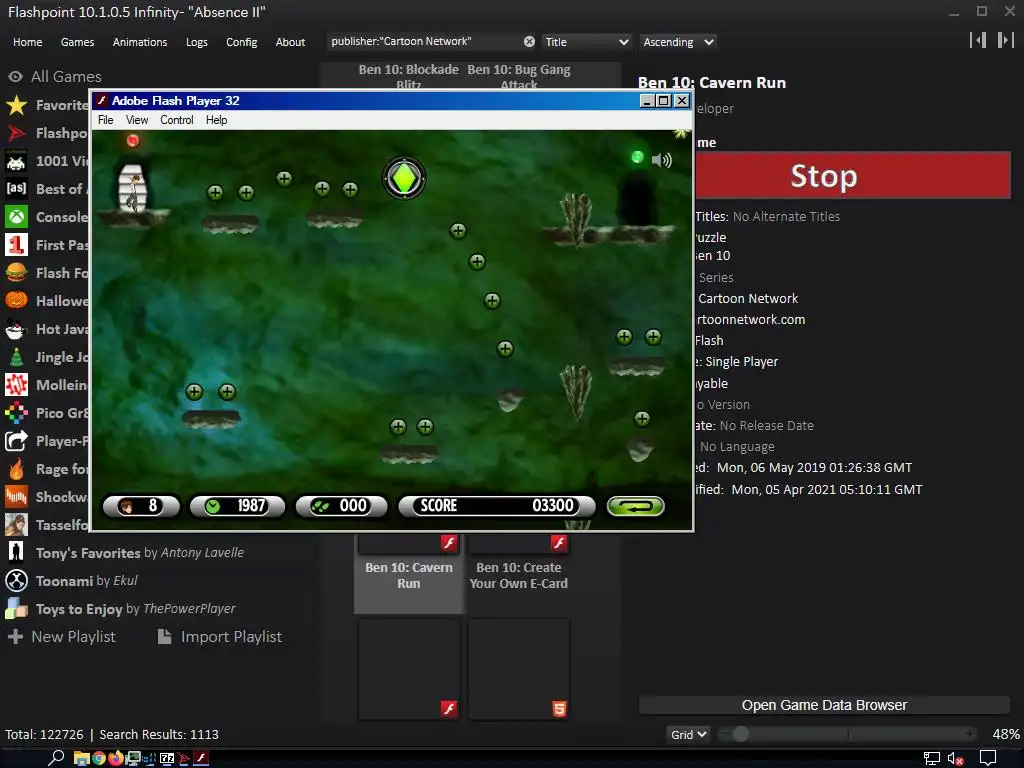Click the green light next to speaker
Screen dimensions: 1024x768
point(637,157)
